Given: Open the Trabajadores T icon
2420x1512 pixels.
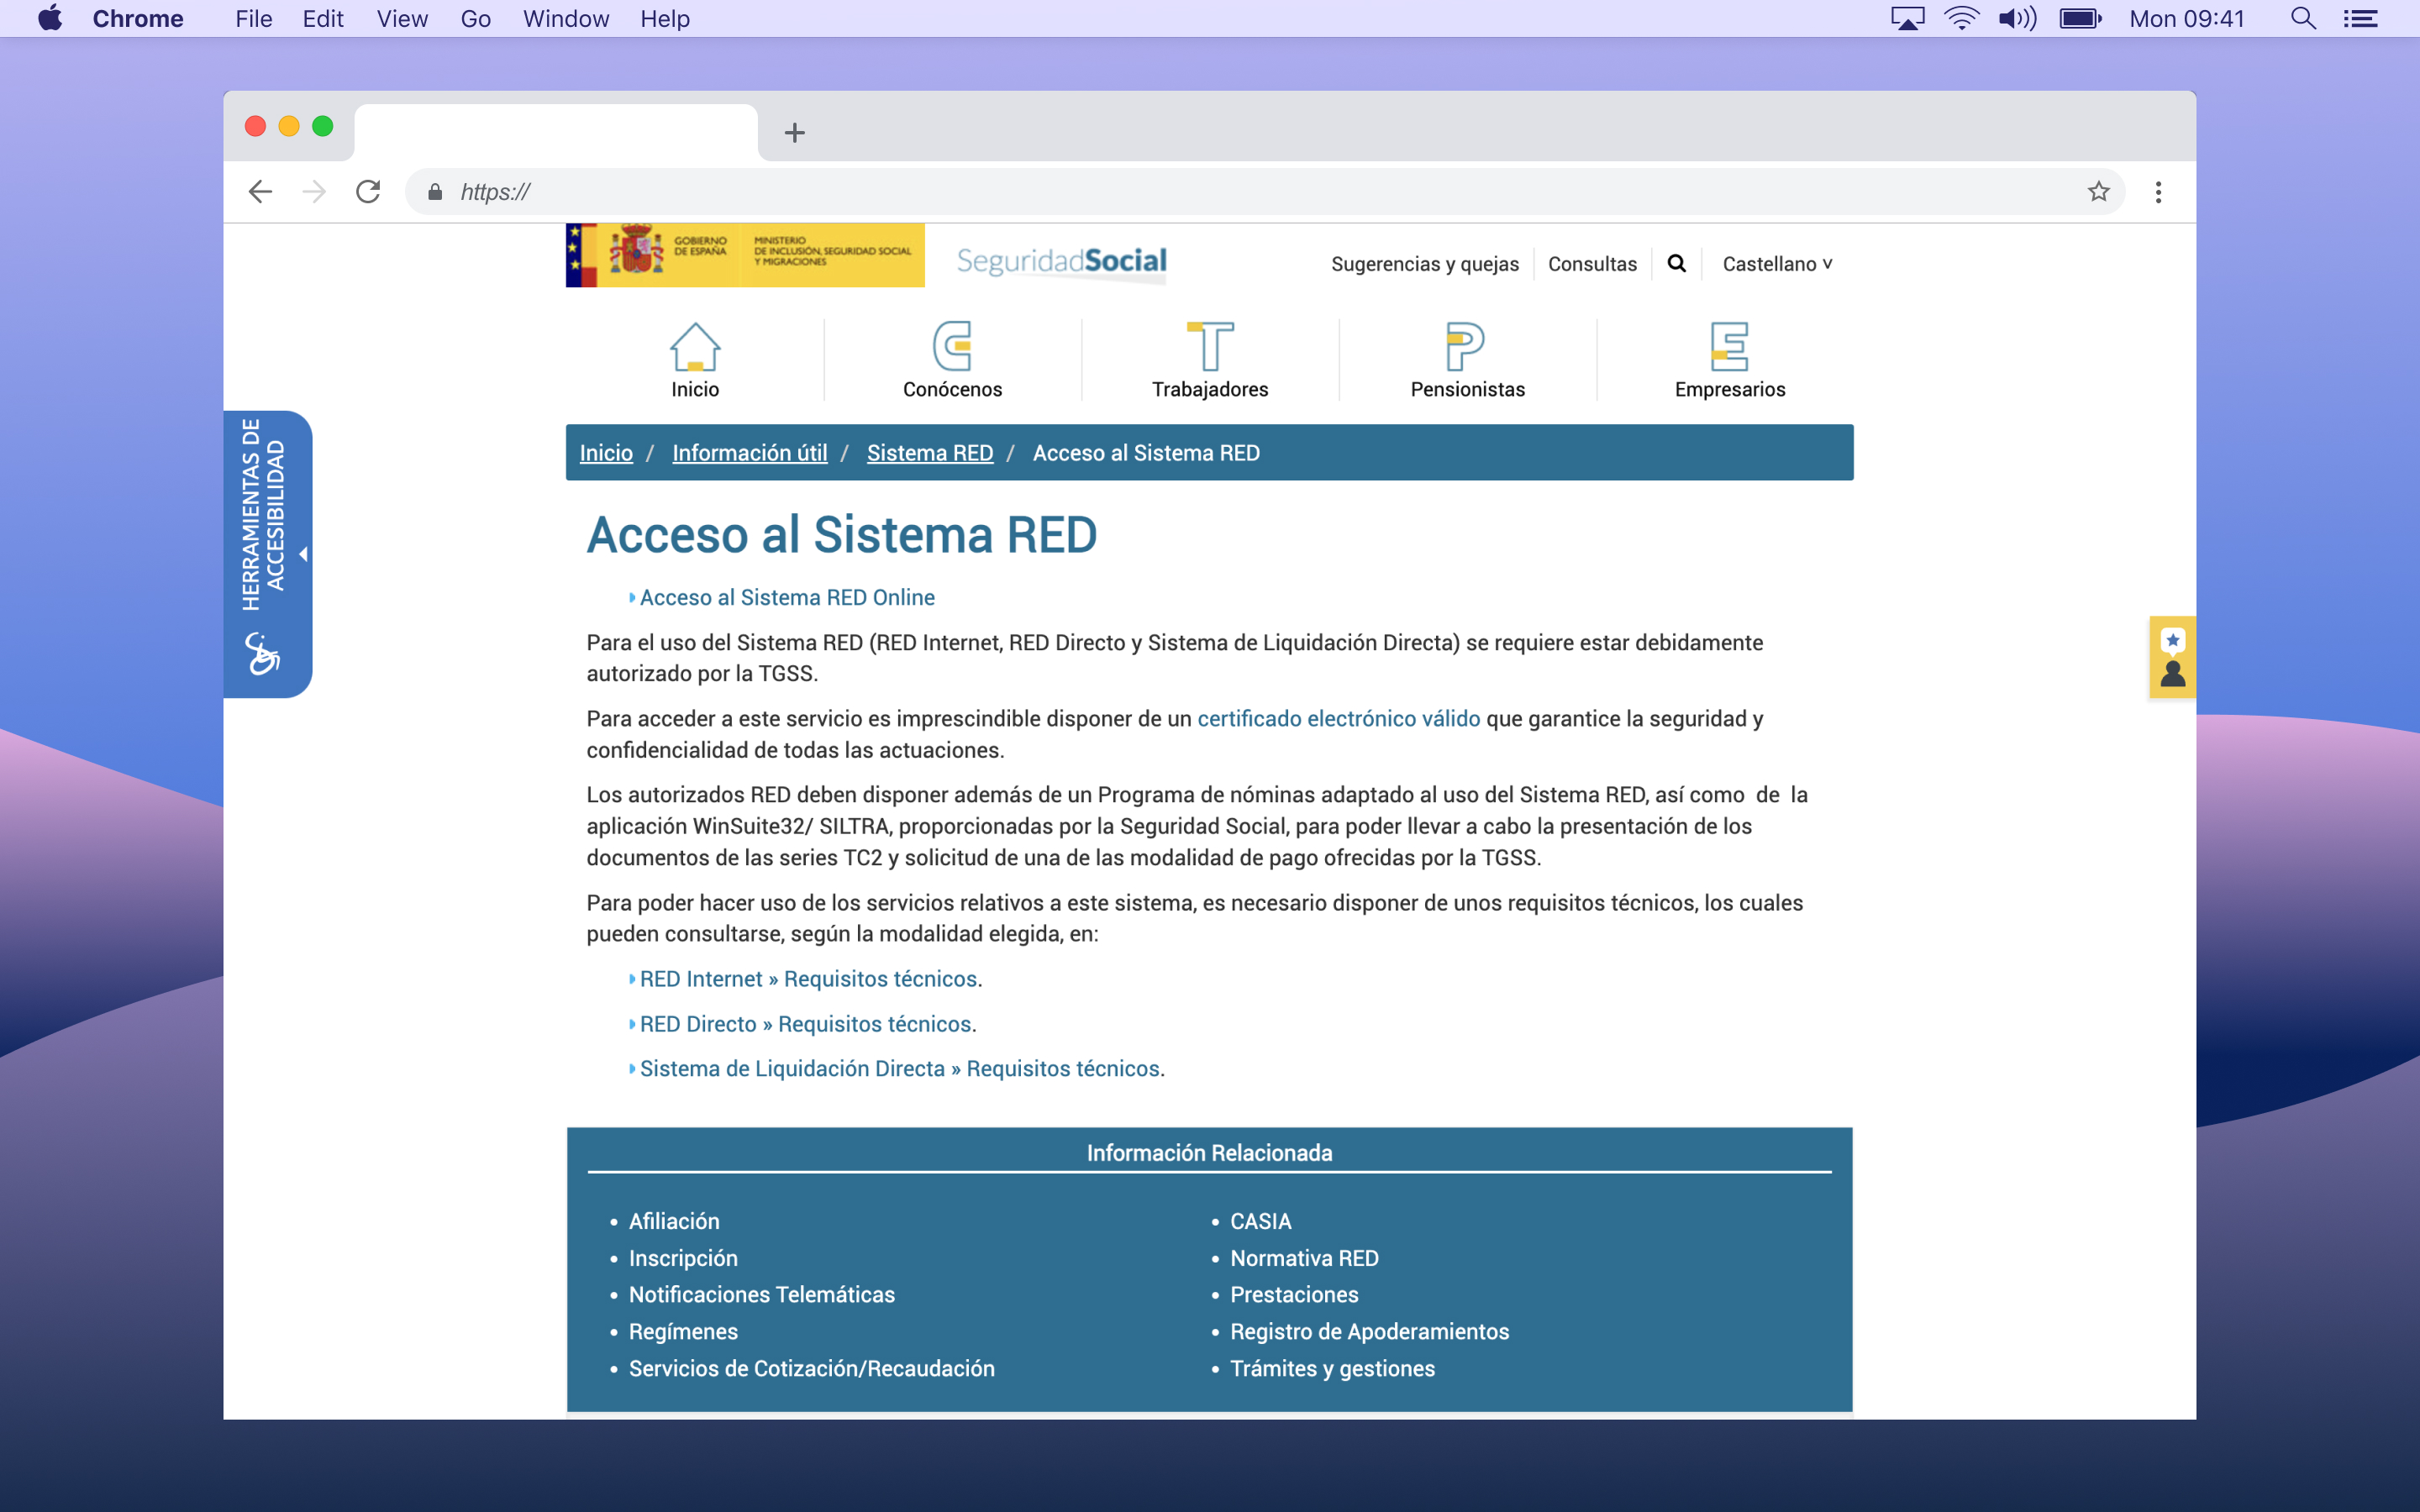Looking at the screenshot, I should tap(1210, 347).
